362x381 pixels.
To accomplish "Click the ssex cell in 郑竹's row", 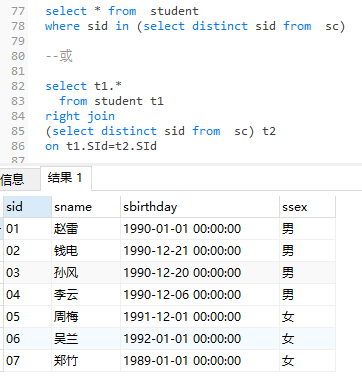I will pyautogui.click(x=307, y=361).
